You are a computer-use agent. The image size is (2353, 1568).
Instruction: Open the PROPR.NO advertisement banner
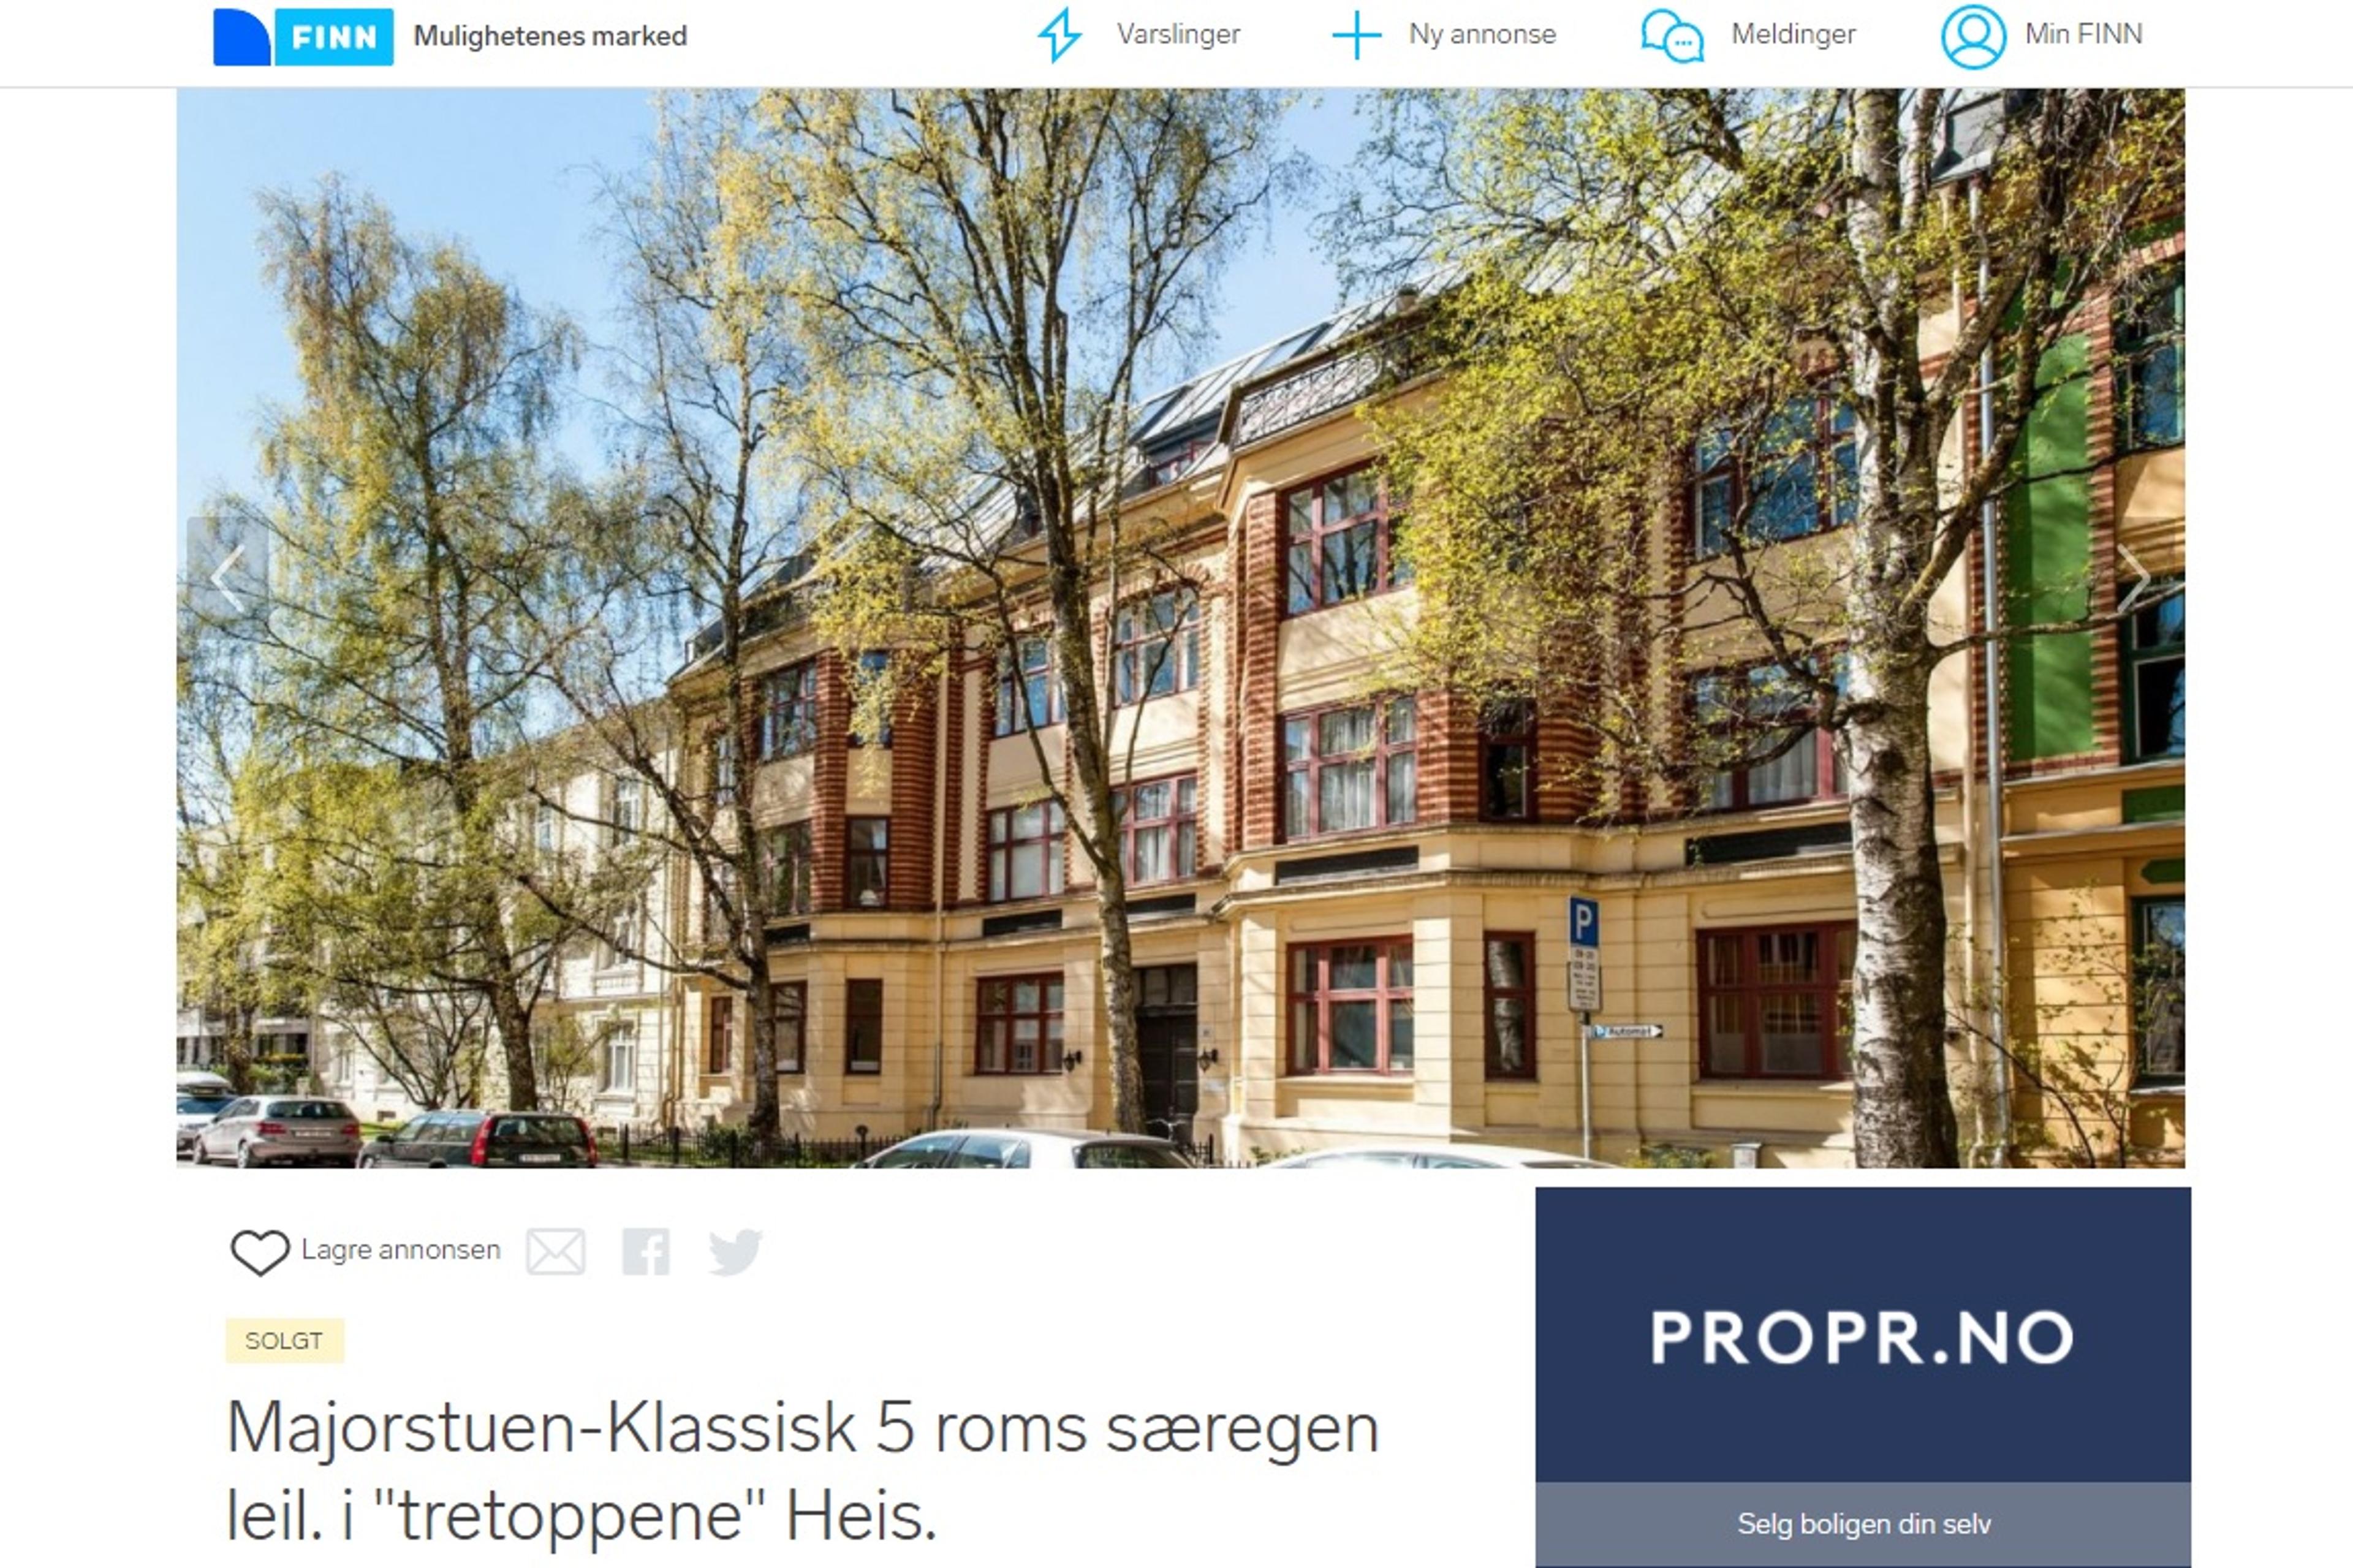[x=1863, y=1336]
